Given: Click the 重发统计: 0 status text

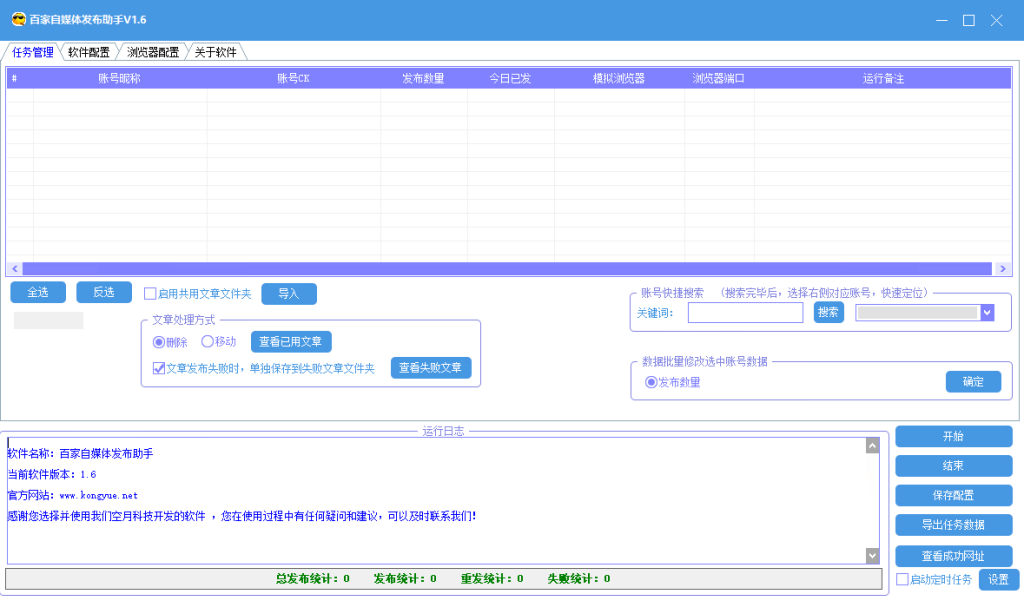Looking at the screenshot, I should tap(492, 579).
